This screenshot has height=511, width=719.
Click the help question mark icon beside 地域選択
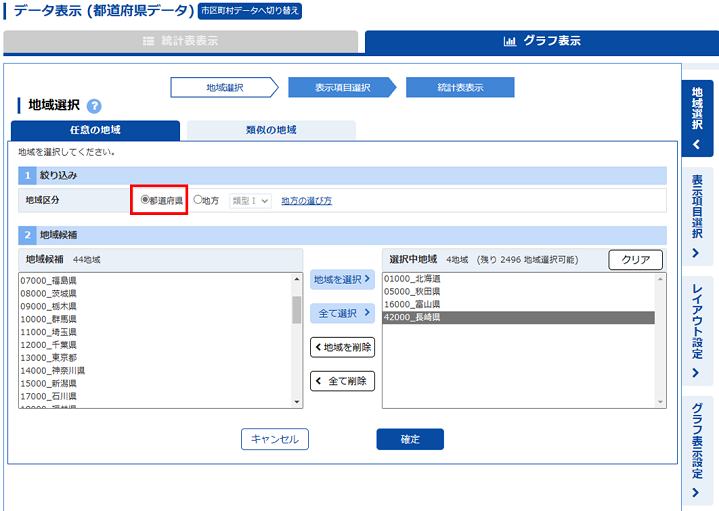[x=94, y=106]
